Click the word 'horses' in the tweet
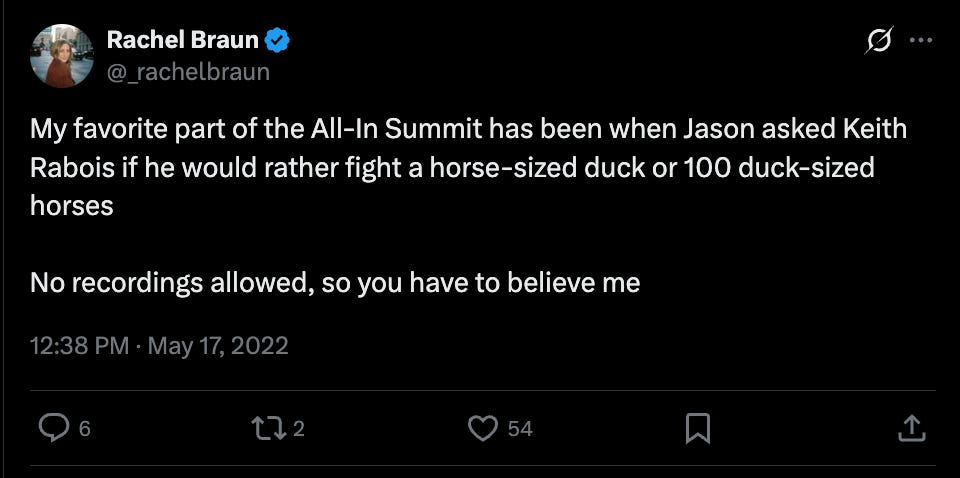The image size is (960, 478). [x=71, y=205]
